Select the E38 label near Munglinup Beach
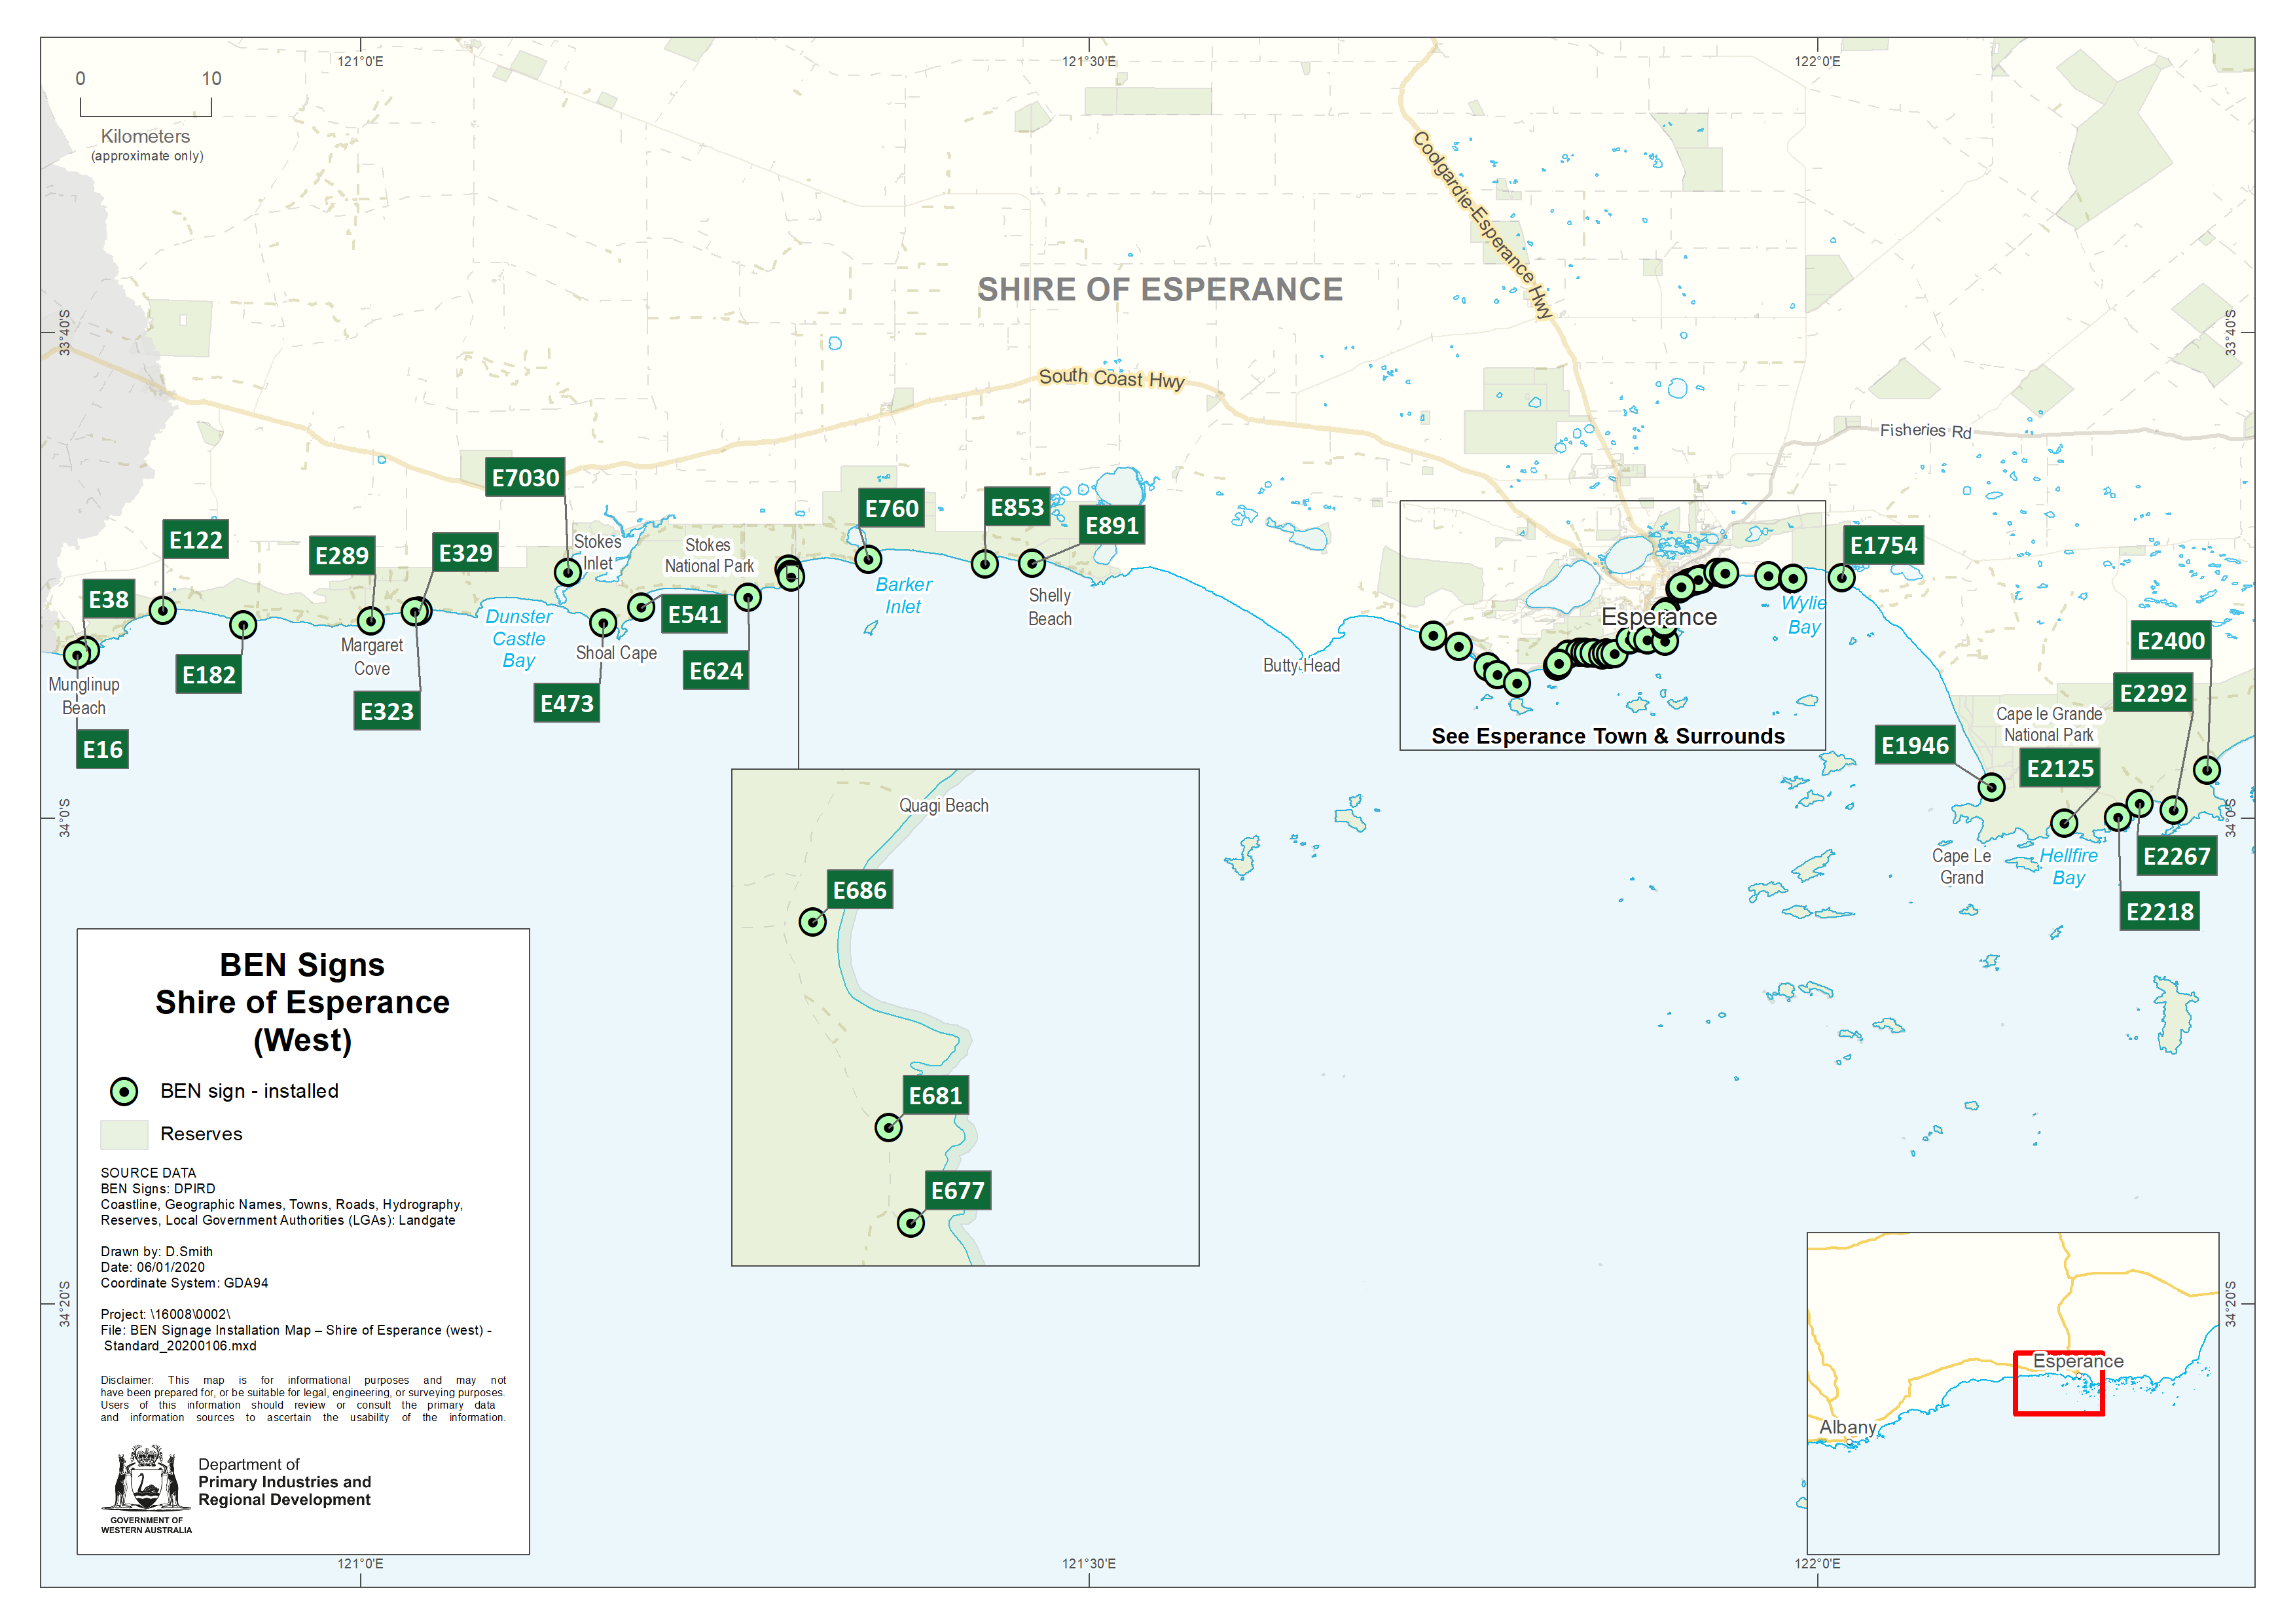 point(108,600)
